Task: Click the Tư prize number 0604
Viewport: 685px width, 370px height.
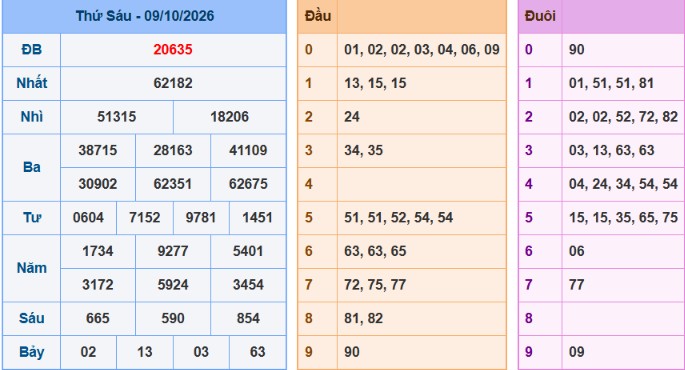Action: (88, 218)
